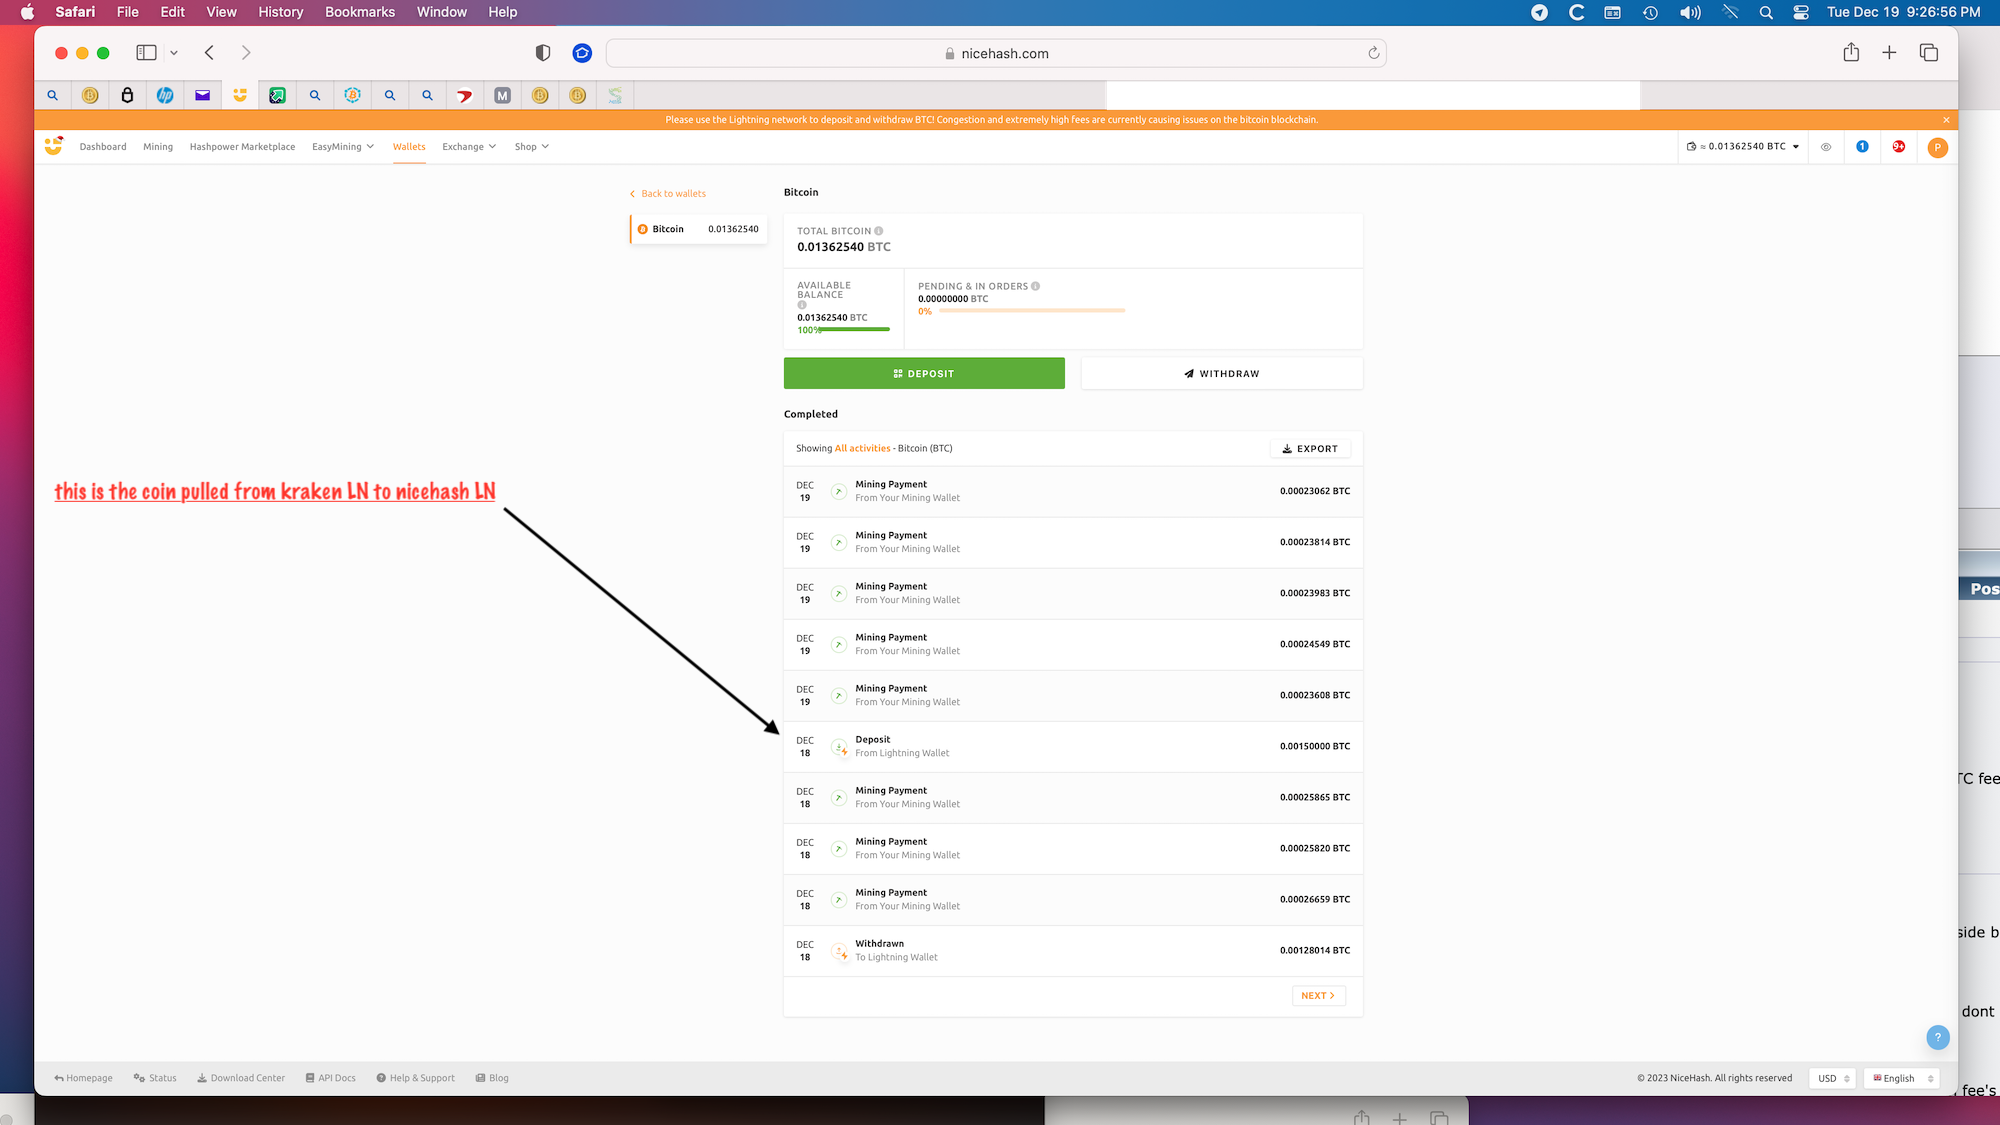Open the black padlock pinned tab

127,95
